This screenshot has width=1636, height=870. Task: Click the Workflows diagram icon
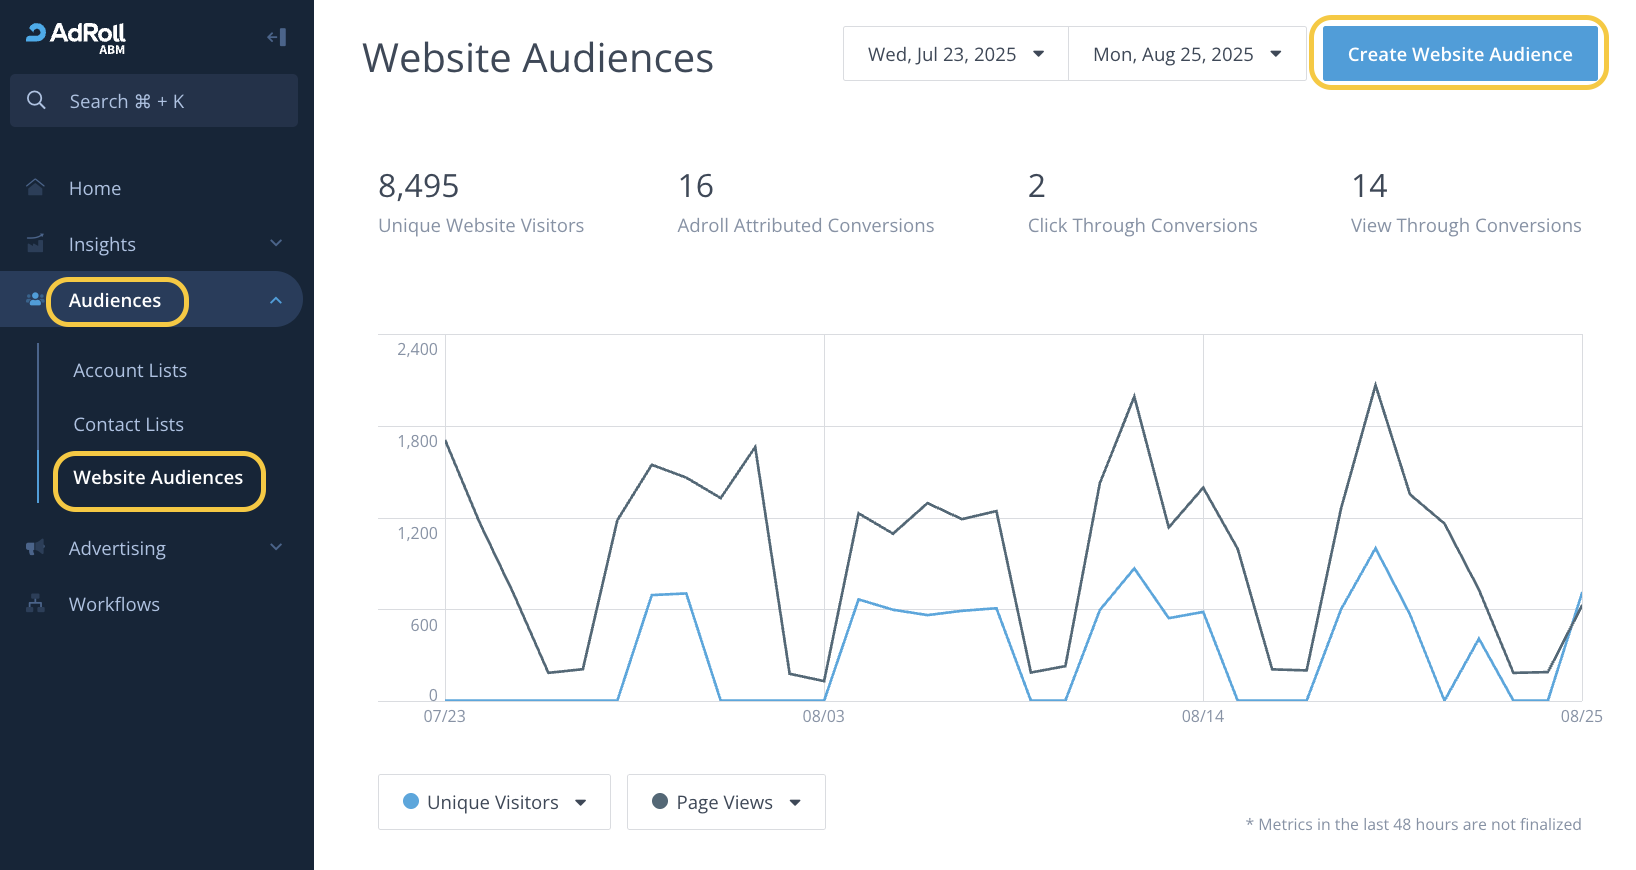[35, 604]
